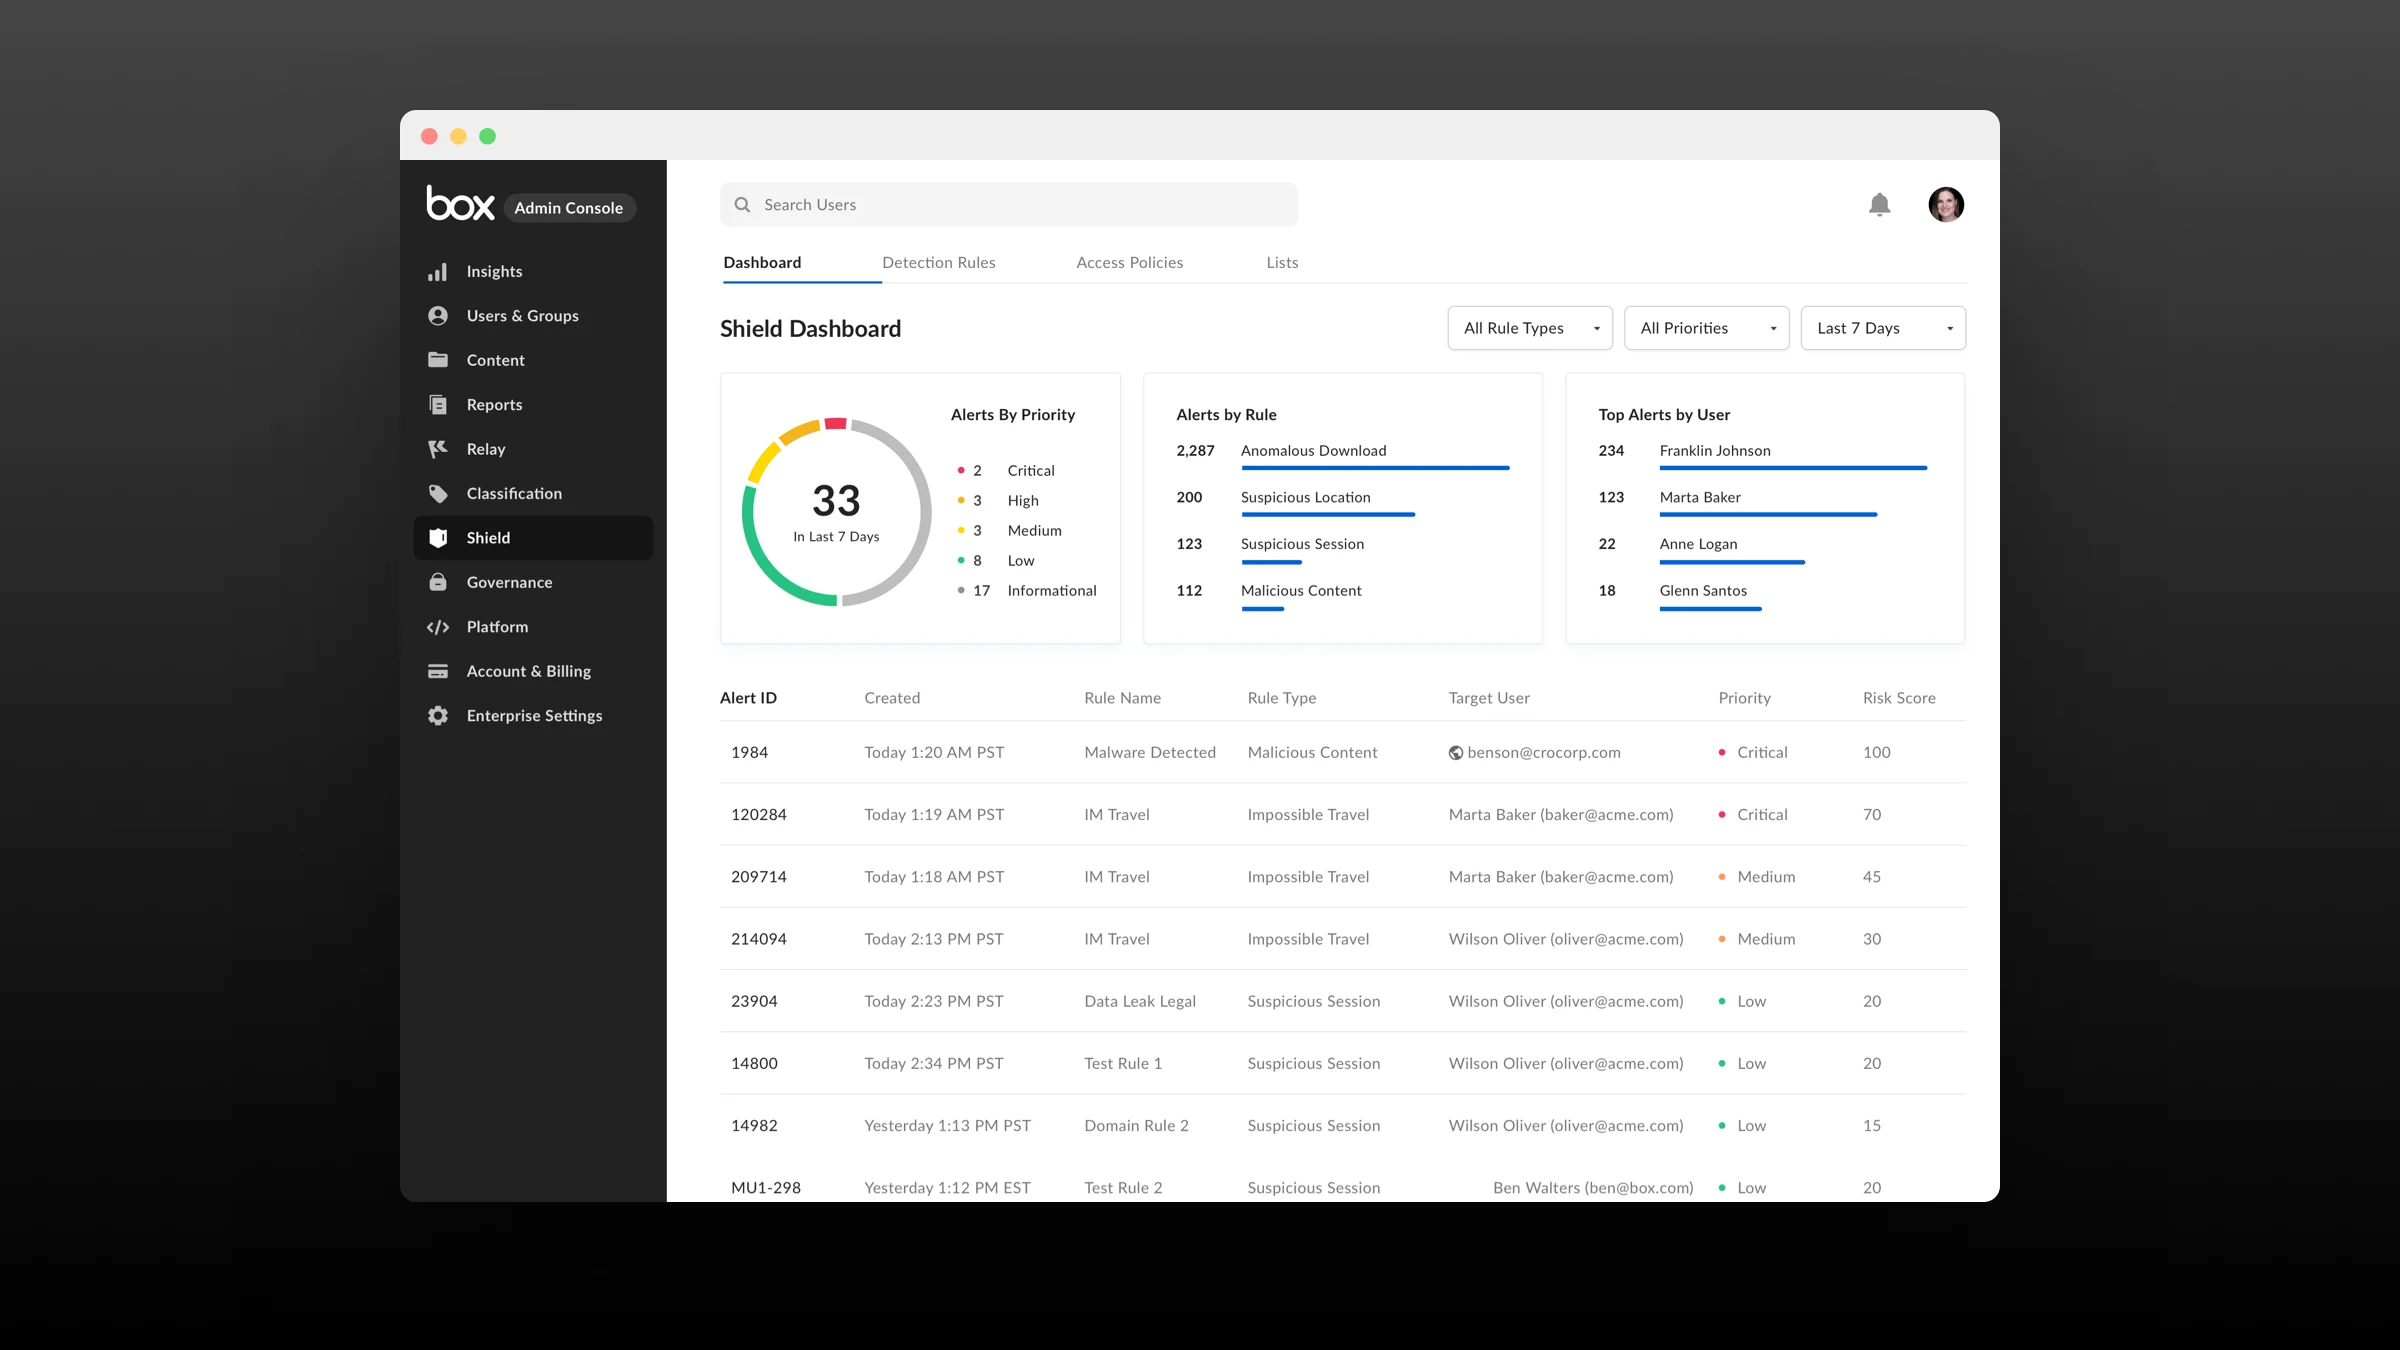Viewport: 2400px width, 1350px height.
Task: Click the Shield icon in the sidebar
Action: [x=438, y=537]
